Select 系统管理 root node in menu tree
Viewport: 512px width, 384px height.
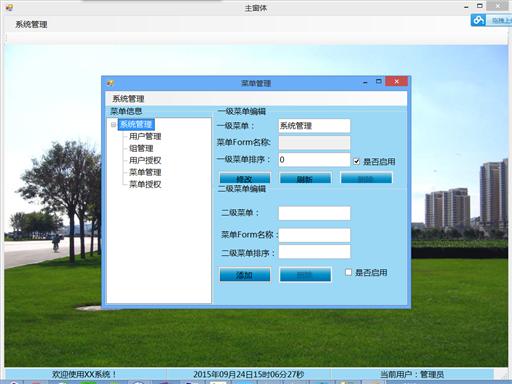point(136,125)
